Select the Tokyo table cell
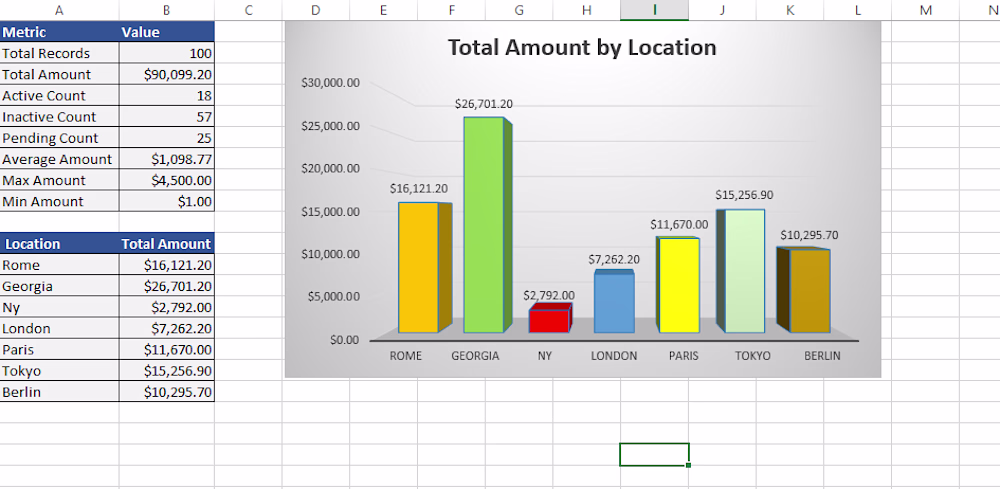Image resolution: width=1000 pixels, height=489 pixels. (59, 370)
